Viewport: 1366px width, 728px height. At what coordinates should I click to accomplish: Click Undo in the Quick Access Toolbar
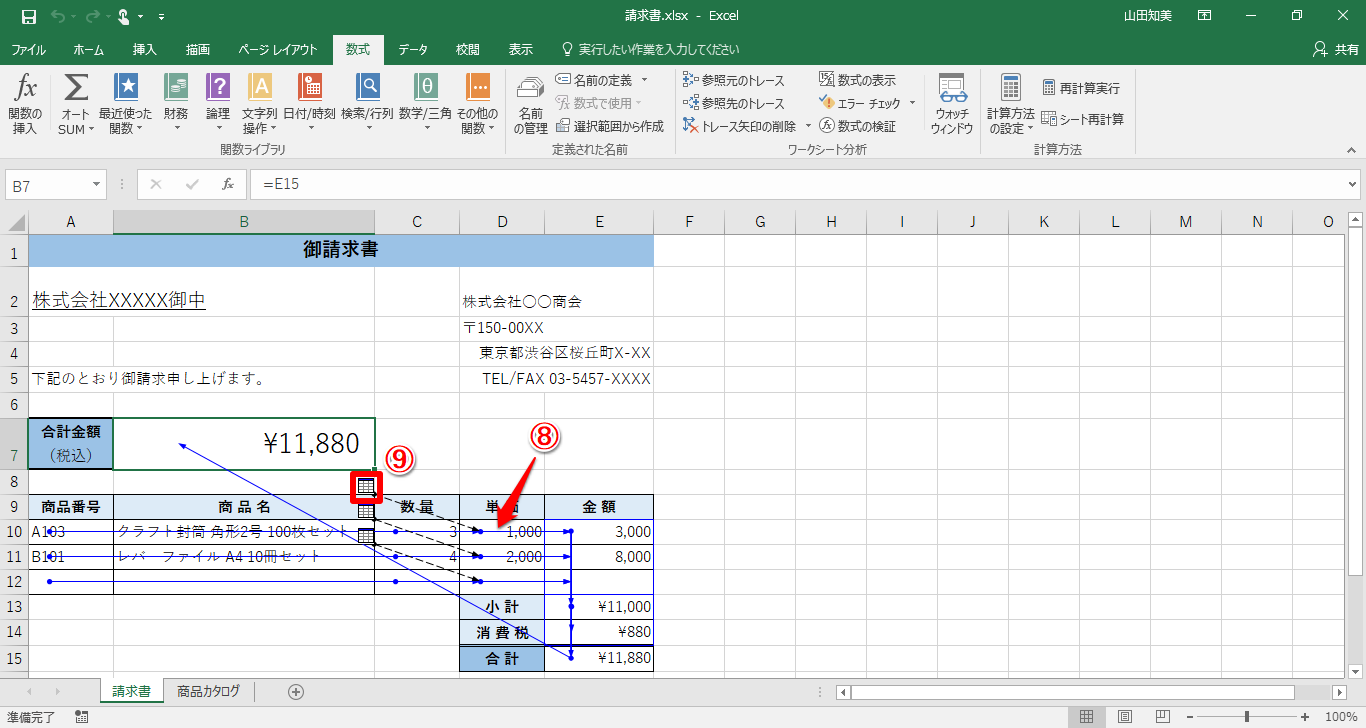(58, 16)
